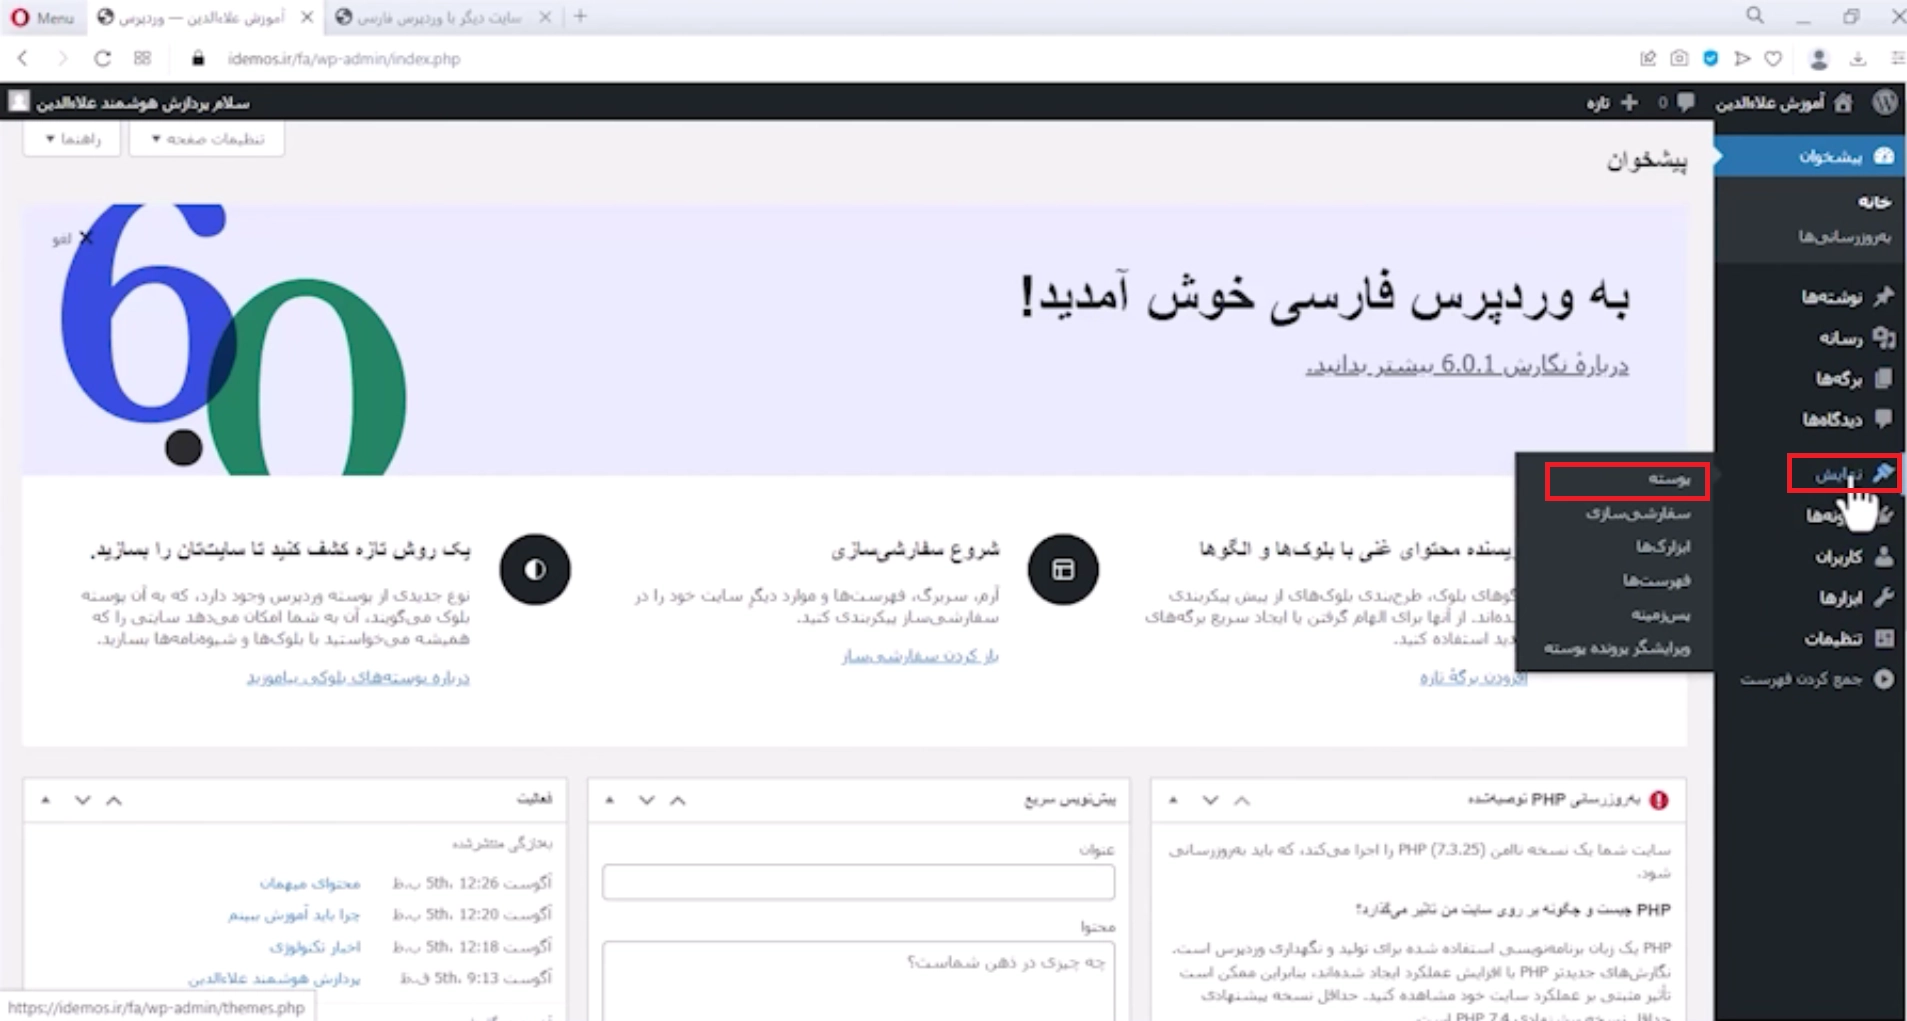Click the محتوا content text area
Viewport: 1907px width, 1021px height.
[858, 980]
